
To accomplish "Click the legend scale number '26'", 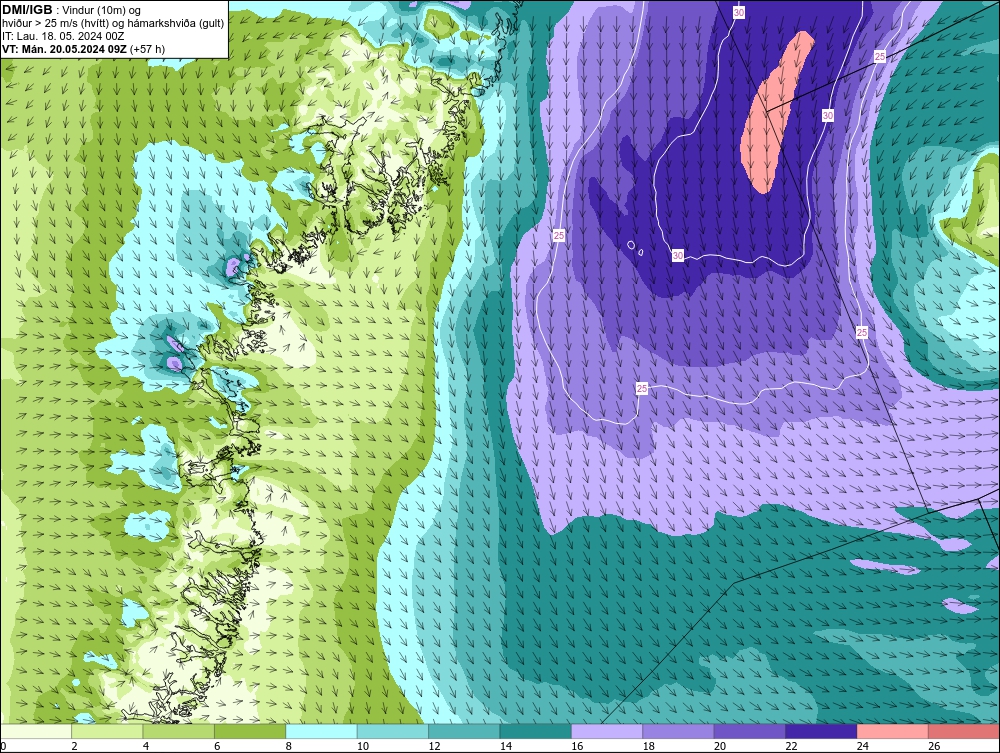I will coord(934,746).
